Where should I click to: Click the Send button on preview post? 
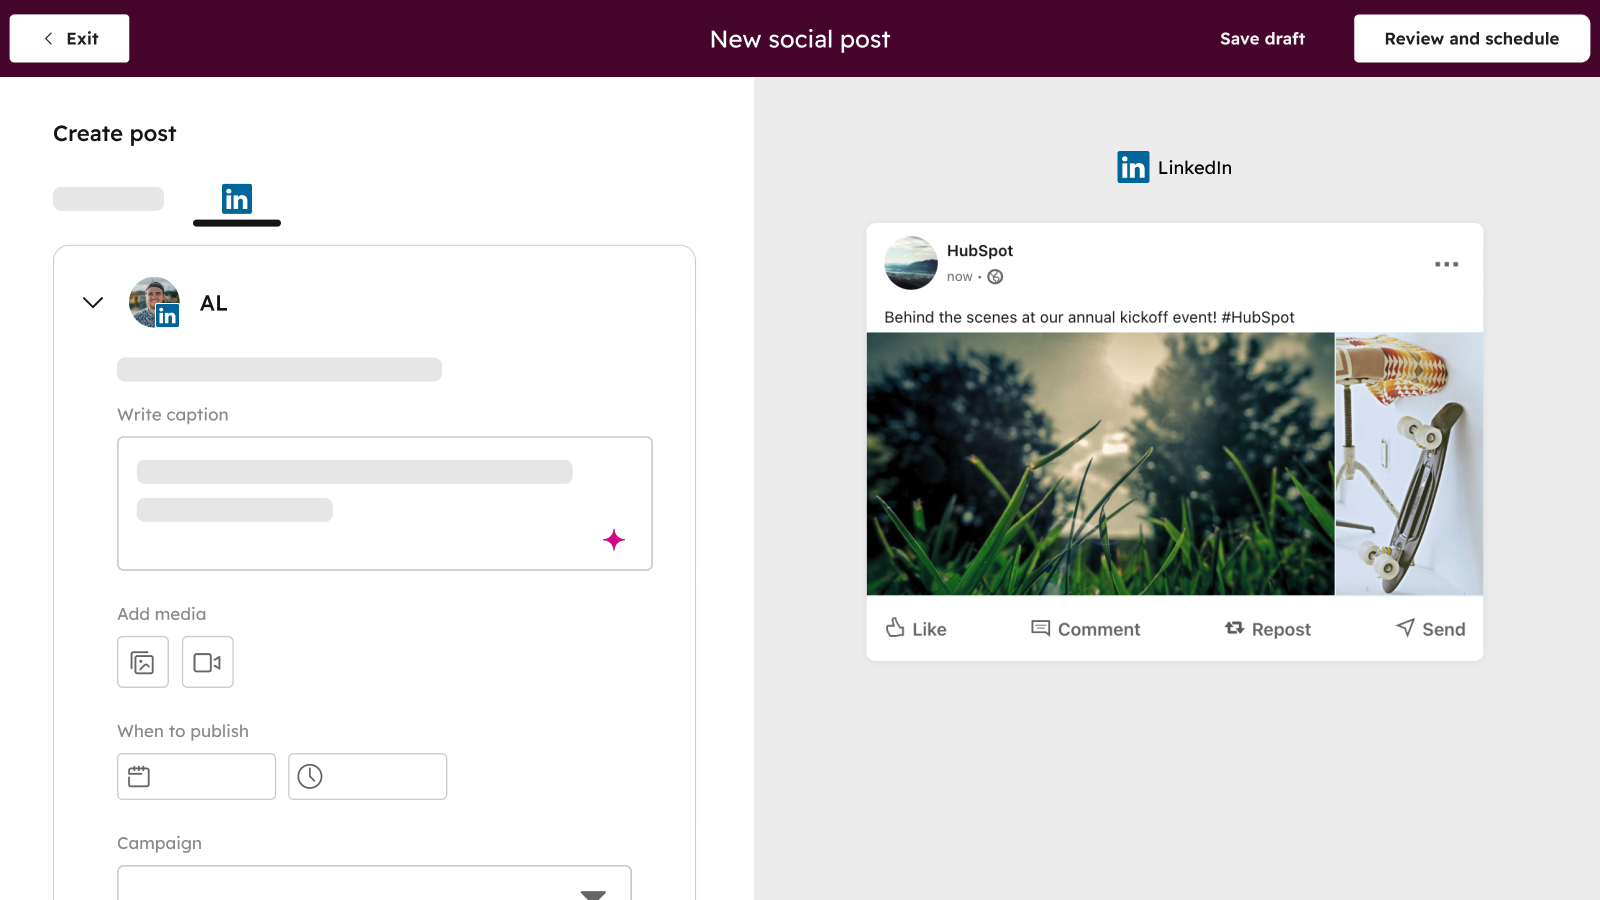point(1430,628)
